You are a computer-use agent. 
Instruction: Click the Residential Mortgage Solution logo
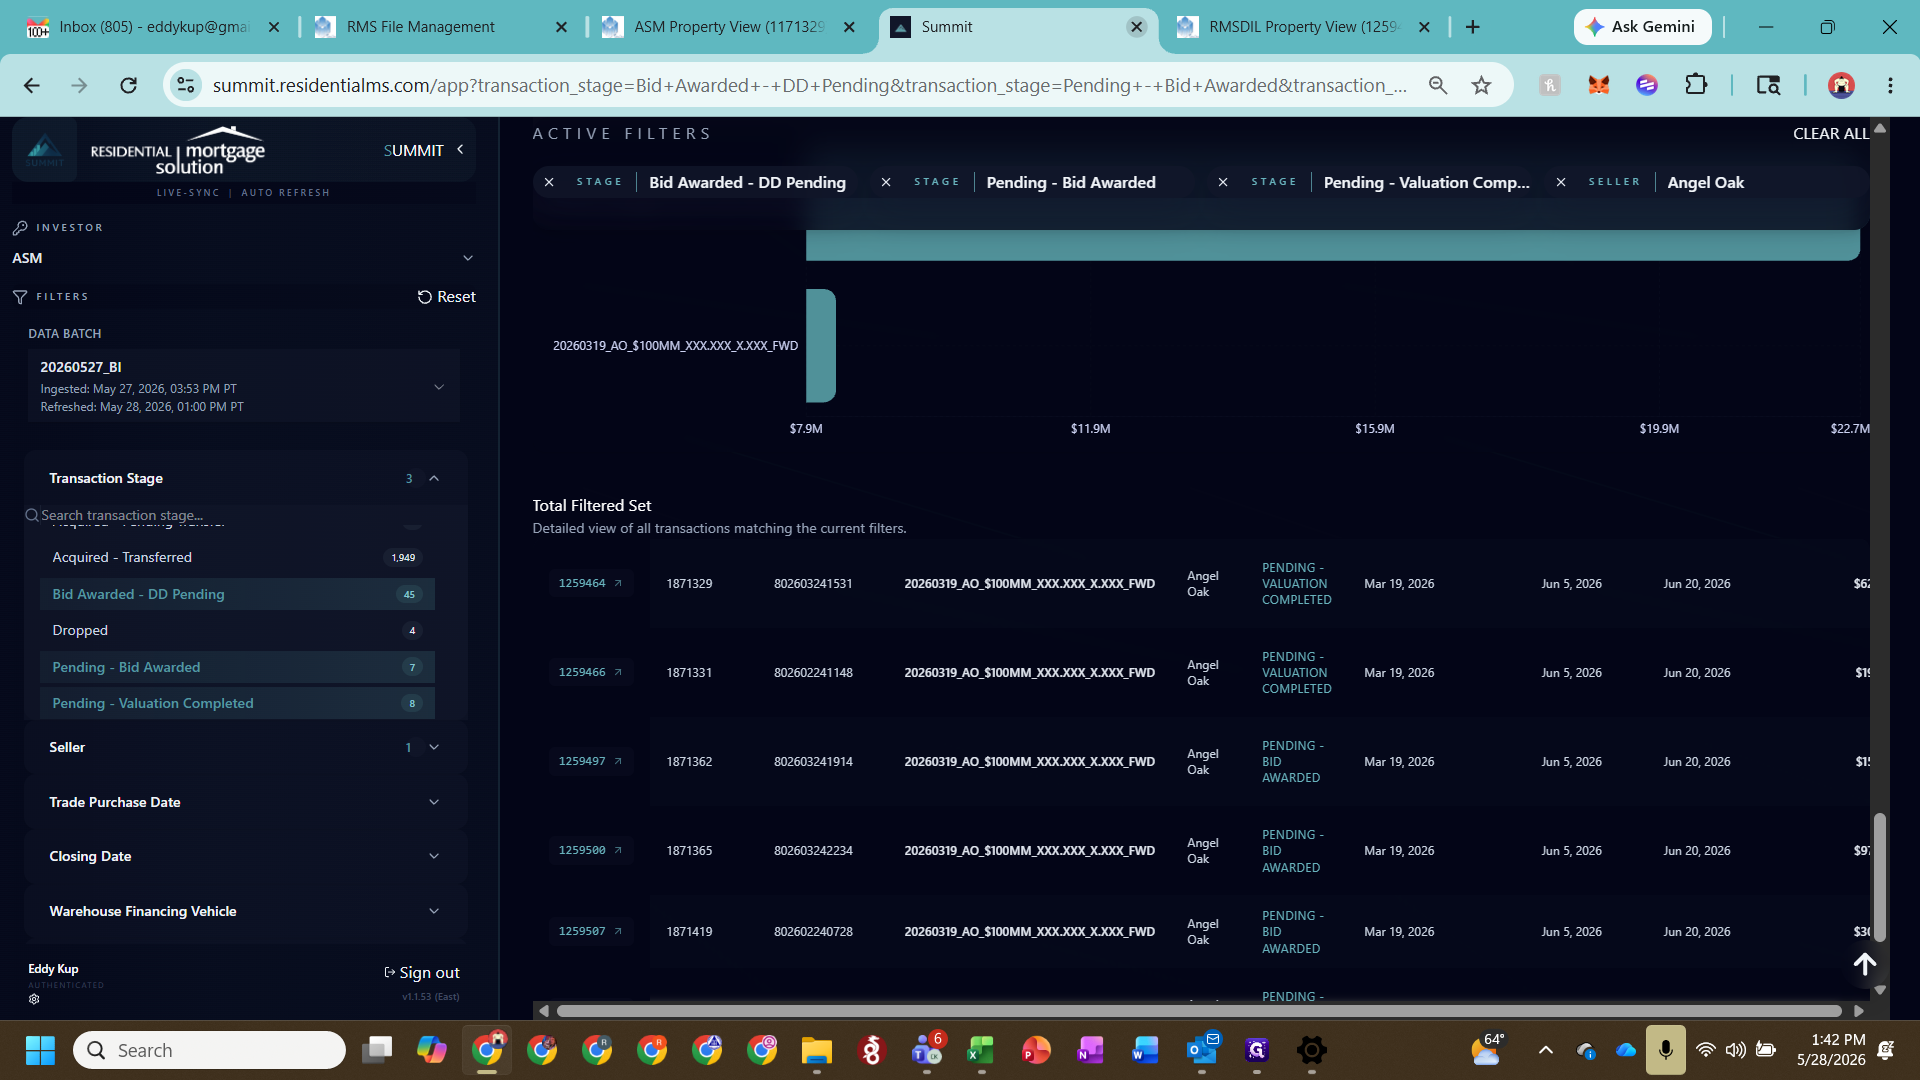tap(178, 151)
